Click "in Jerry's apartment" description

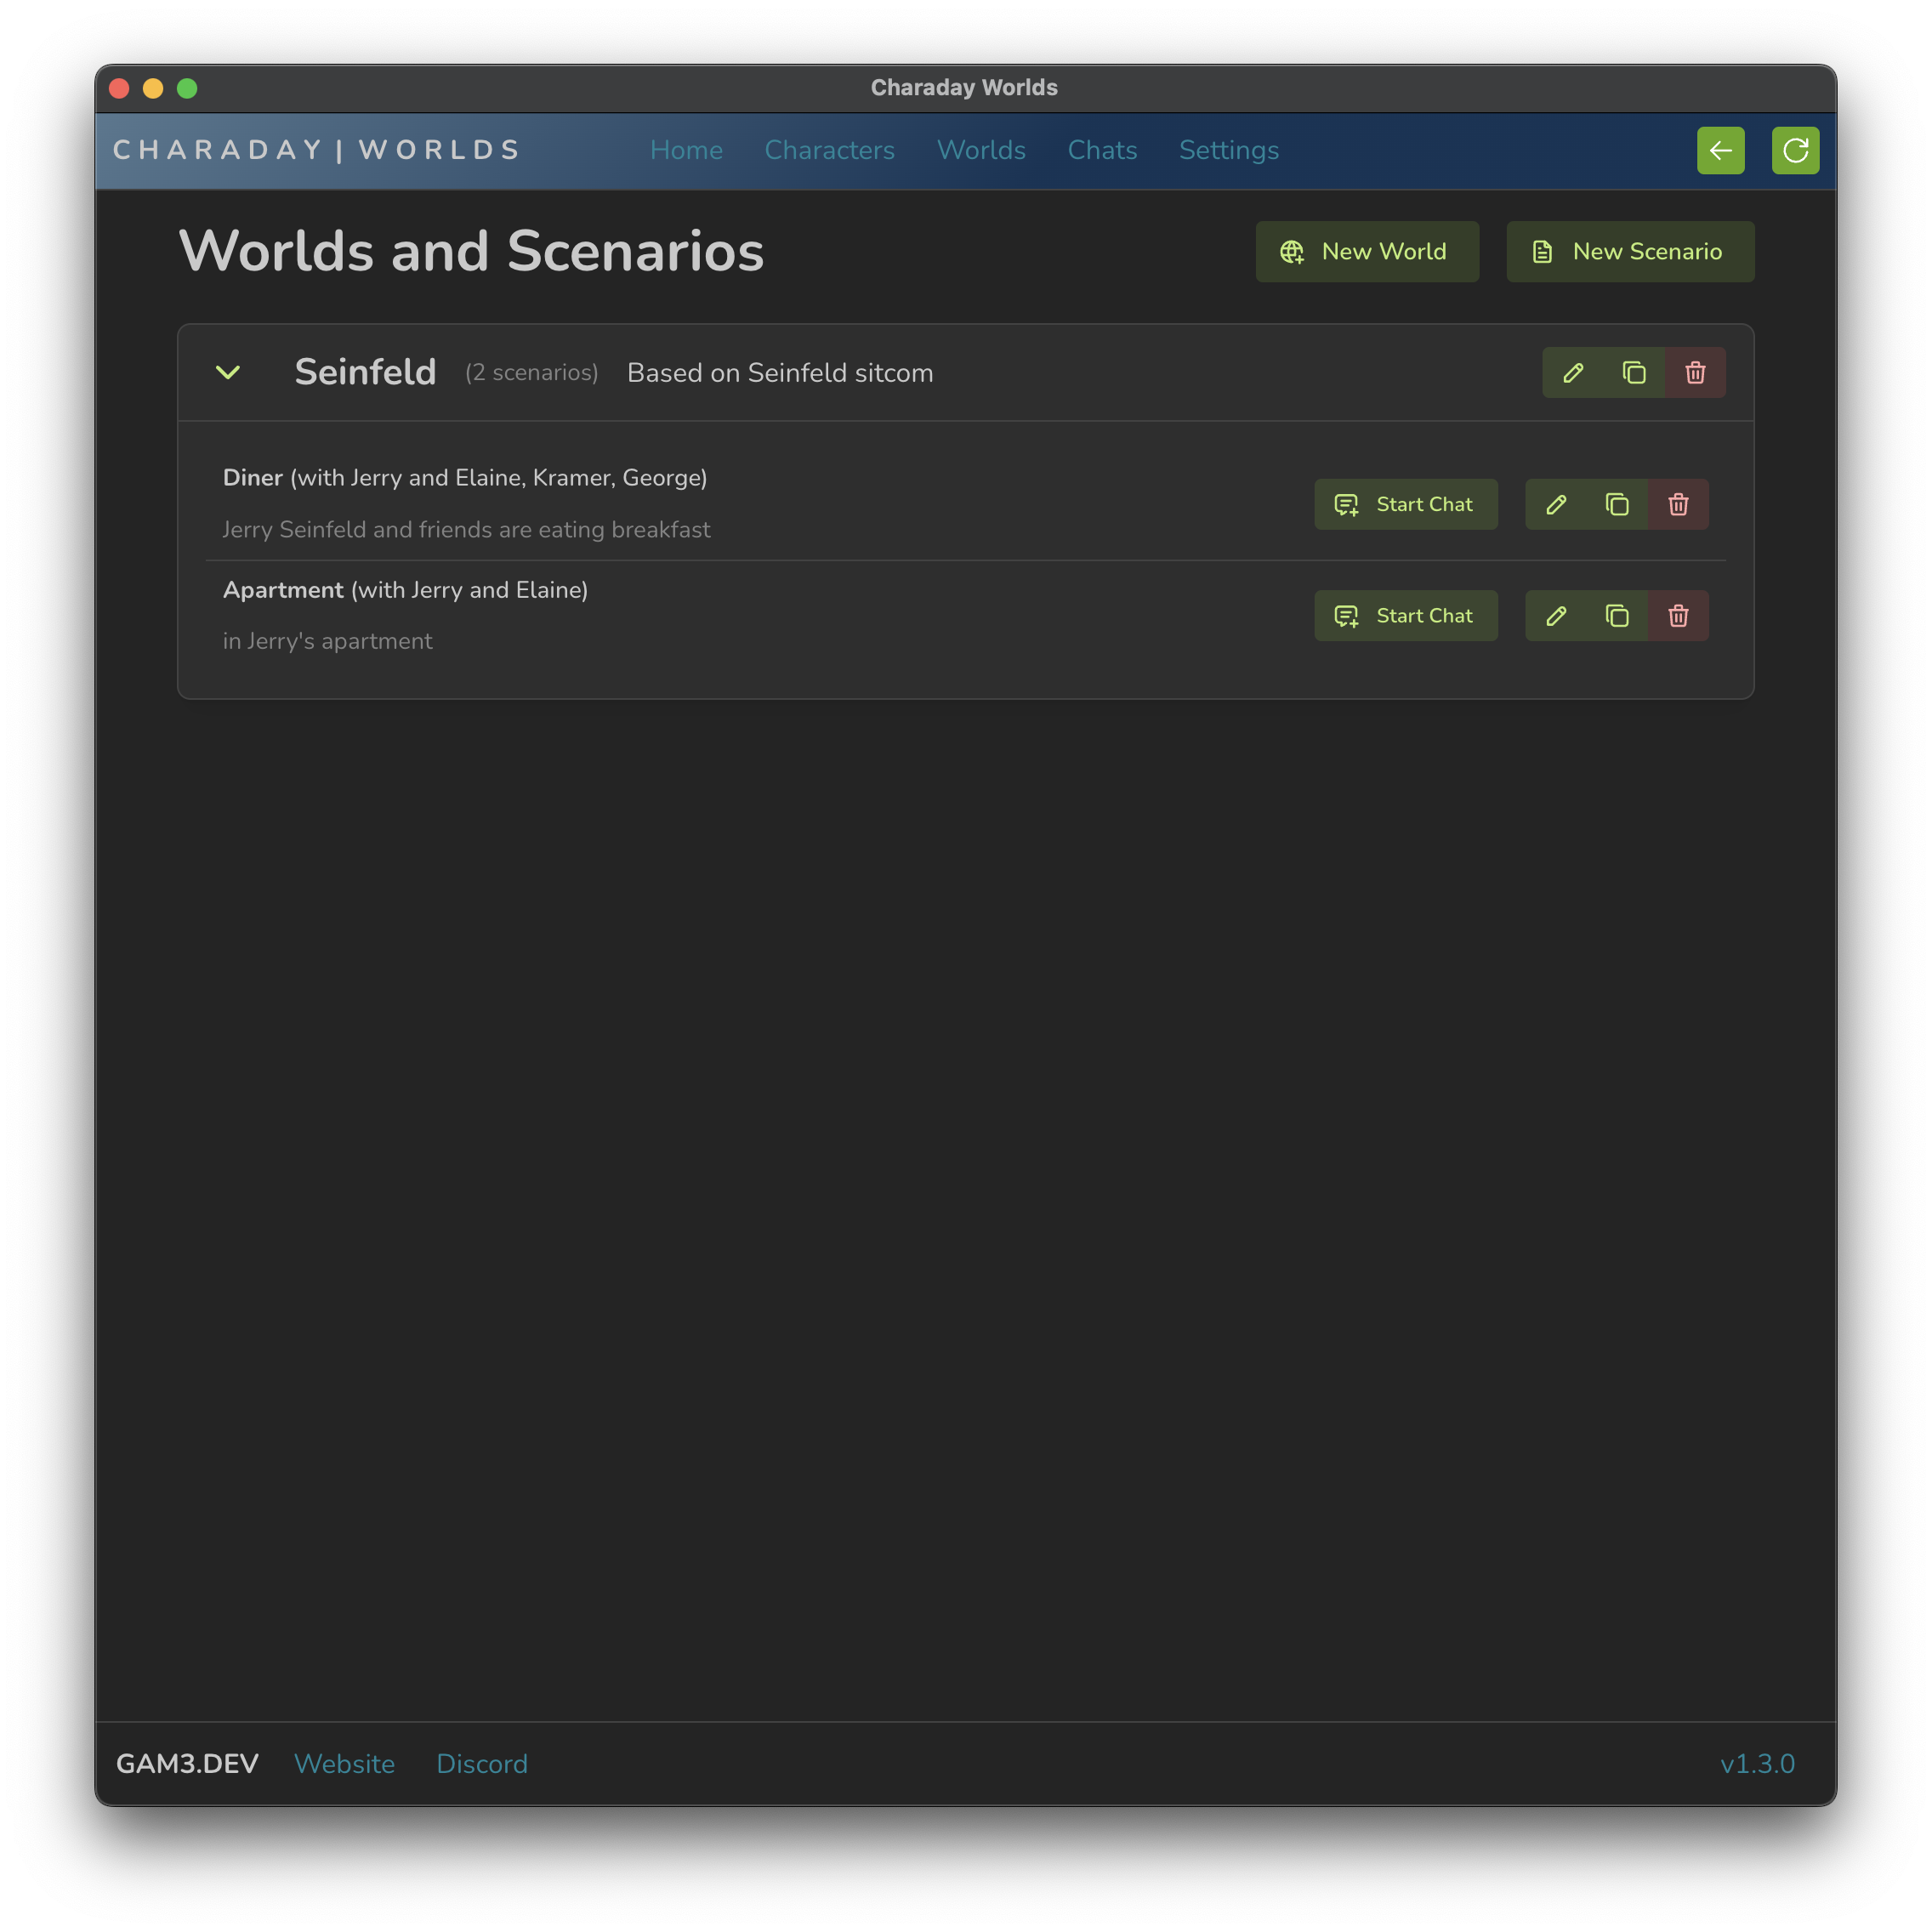pyautogui.click(x=328, y=641)
